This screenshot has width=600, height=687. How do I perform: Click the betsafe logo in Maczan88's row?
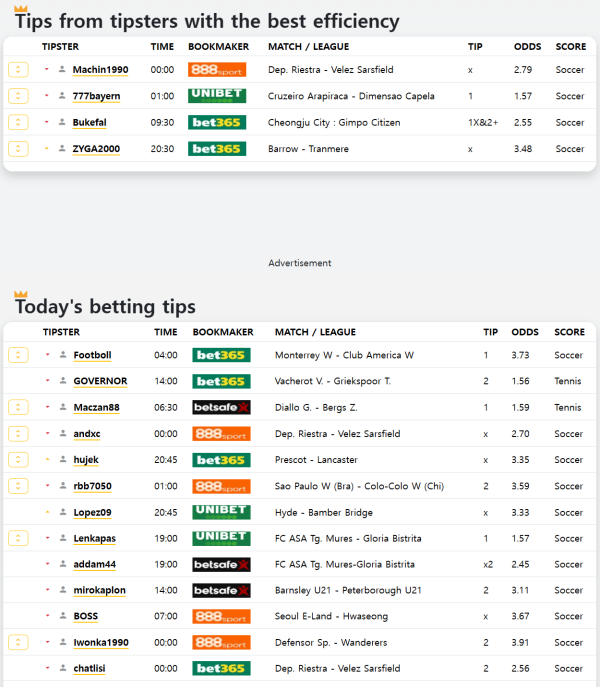pos(221,408)
